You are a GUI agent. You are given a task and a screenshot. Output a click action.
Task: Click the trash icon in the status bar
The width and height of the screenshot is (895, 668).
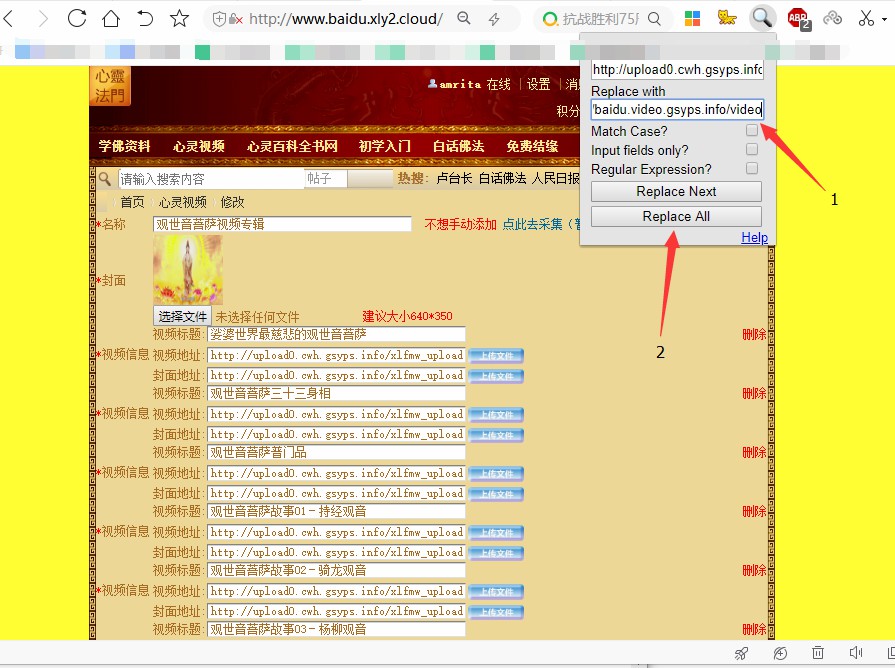coord(818,653)
